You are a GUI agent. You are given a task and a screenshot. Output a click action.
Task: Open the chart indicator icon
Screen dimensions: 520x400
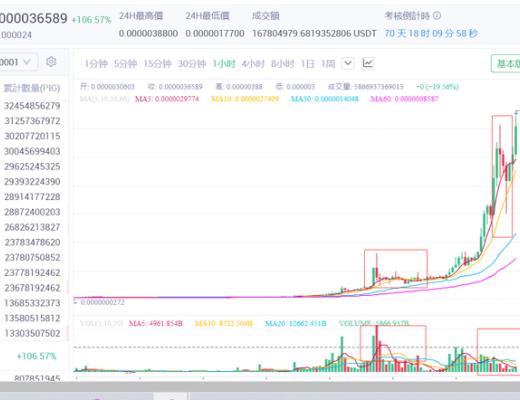coord(368,63)
